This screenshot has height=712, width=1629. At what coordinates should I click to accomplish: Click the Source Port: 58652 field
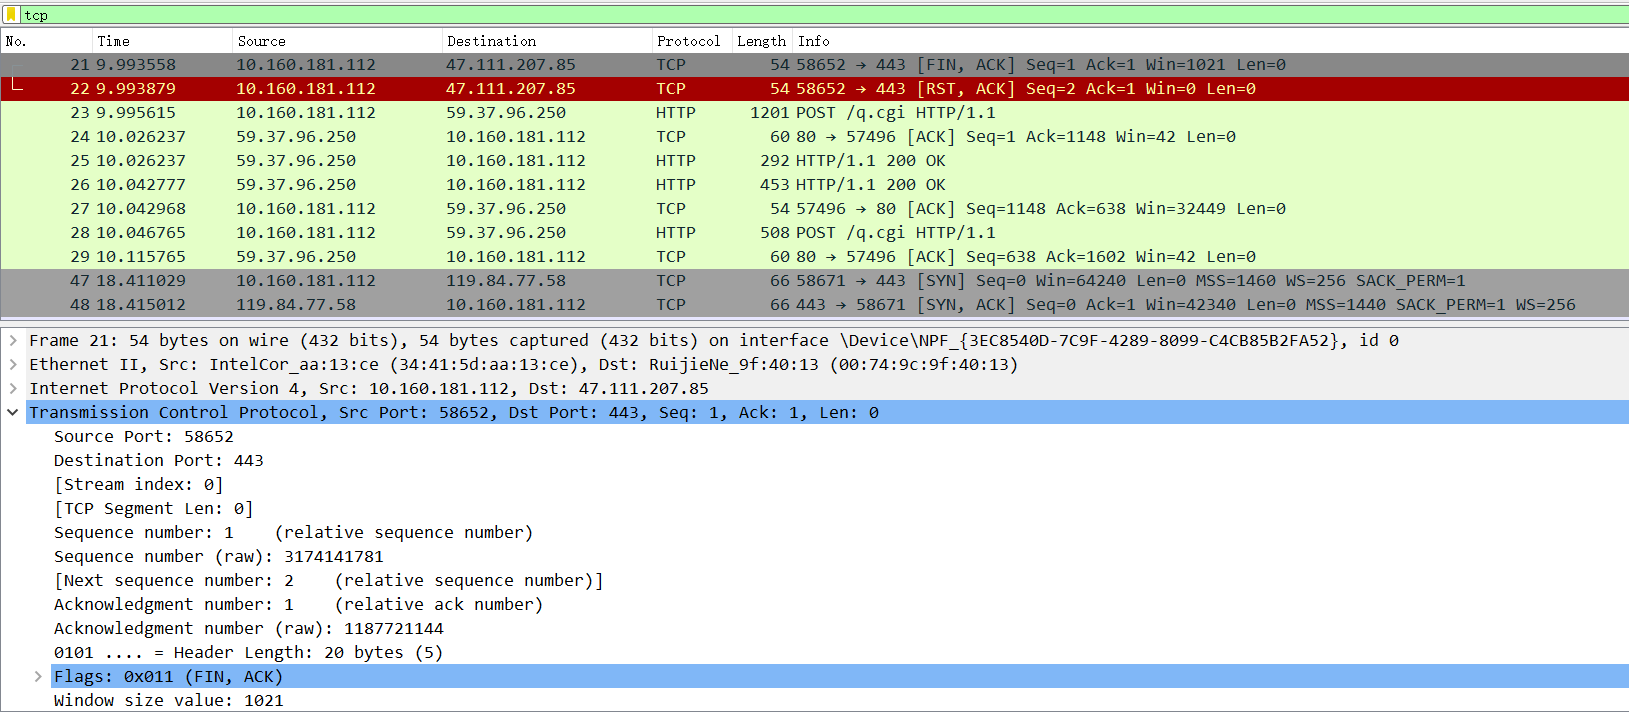[144, 436]
